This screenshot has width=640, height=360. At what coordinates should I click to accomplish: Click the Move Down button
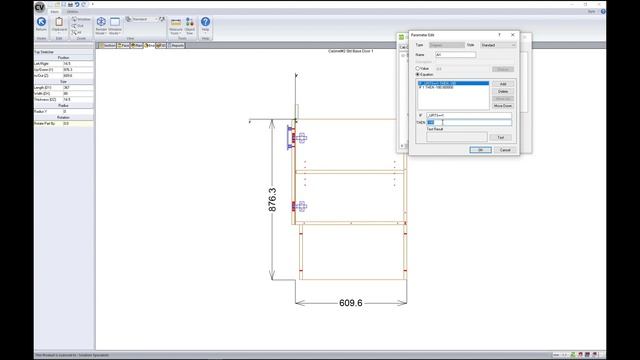503,106
